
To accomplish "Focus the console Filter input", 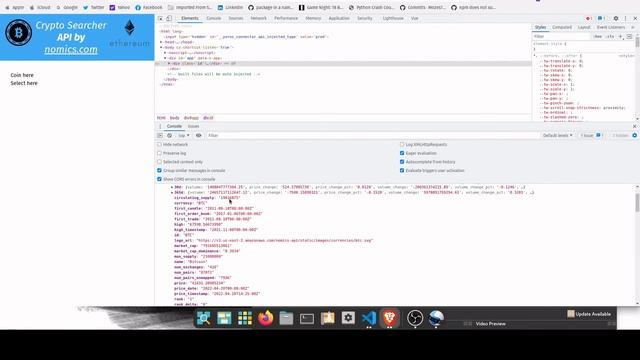I will [x=372, y=136].
